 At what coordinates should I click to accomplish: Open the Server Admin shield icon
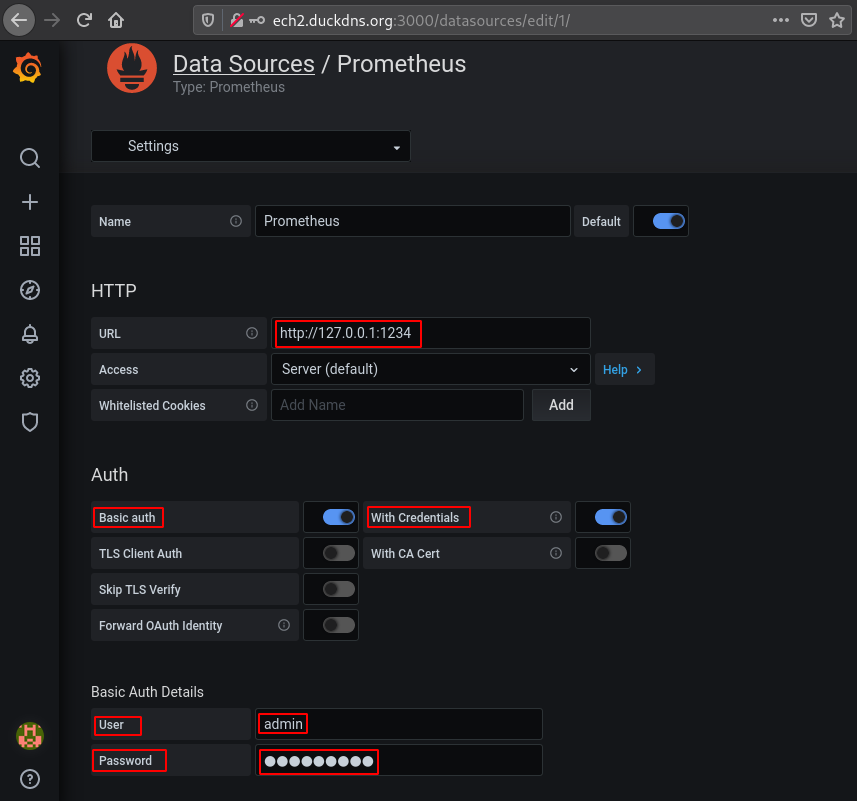tap(30, 422)
